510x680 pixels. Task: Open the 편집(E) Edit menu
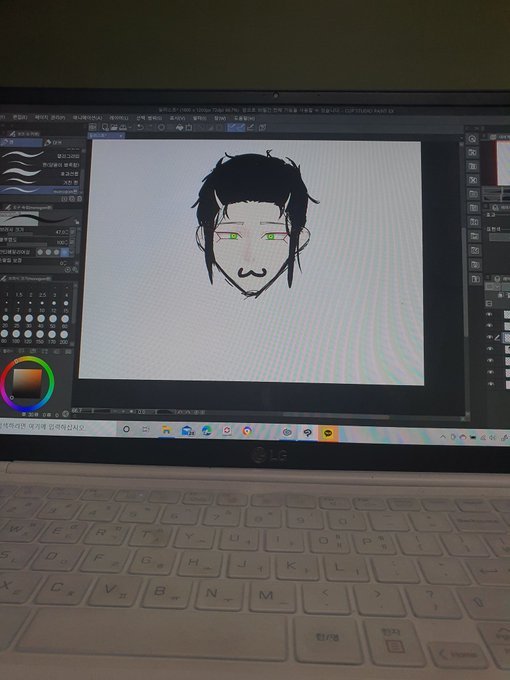pos(20,117)
